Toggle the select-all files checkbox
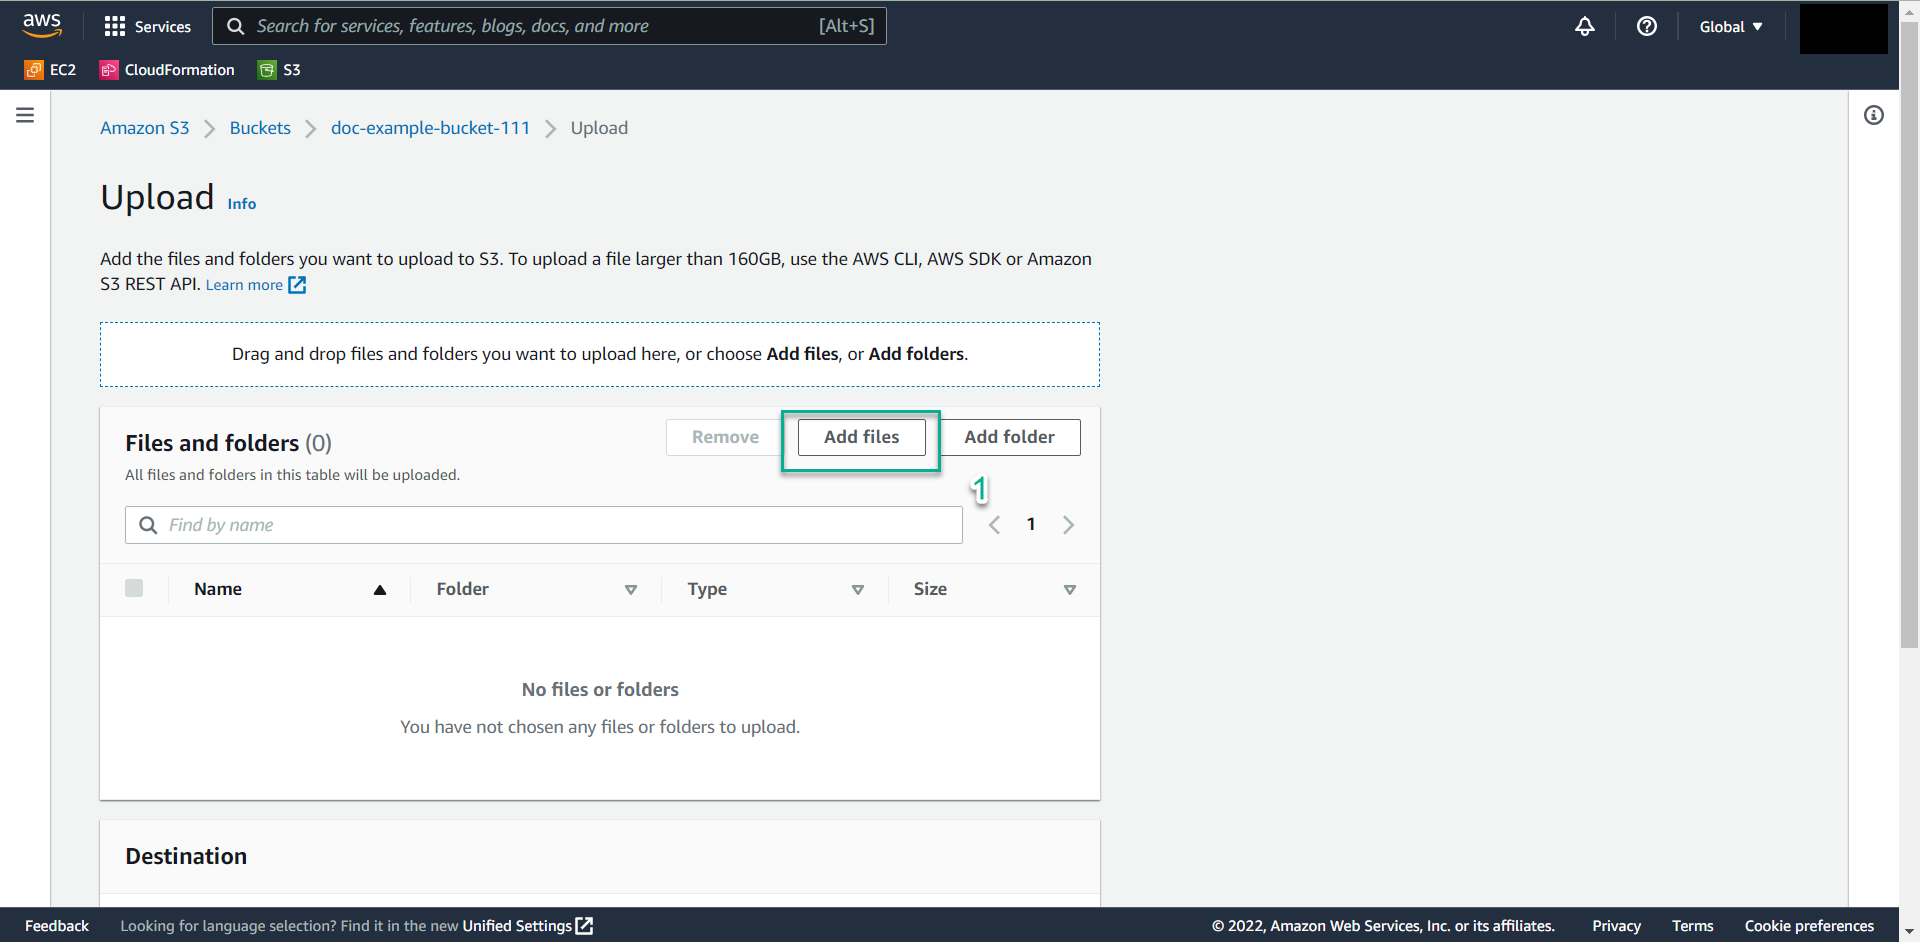1920x942 pixels. [134, 588]
